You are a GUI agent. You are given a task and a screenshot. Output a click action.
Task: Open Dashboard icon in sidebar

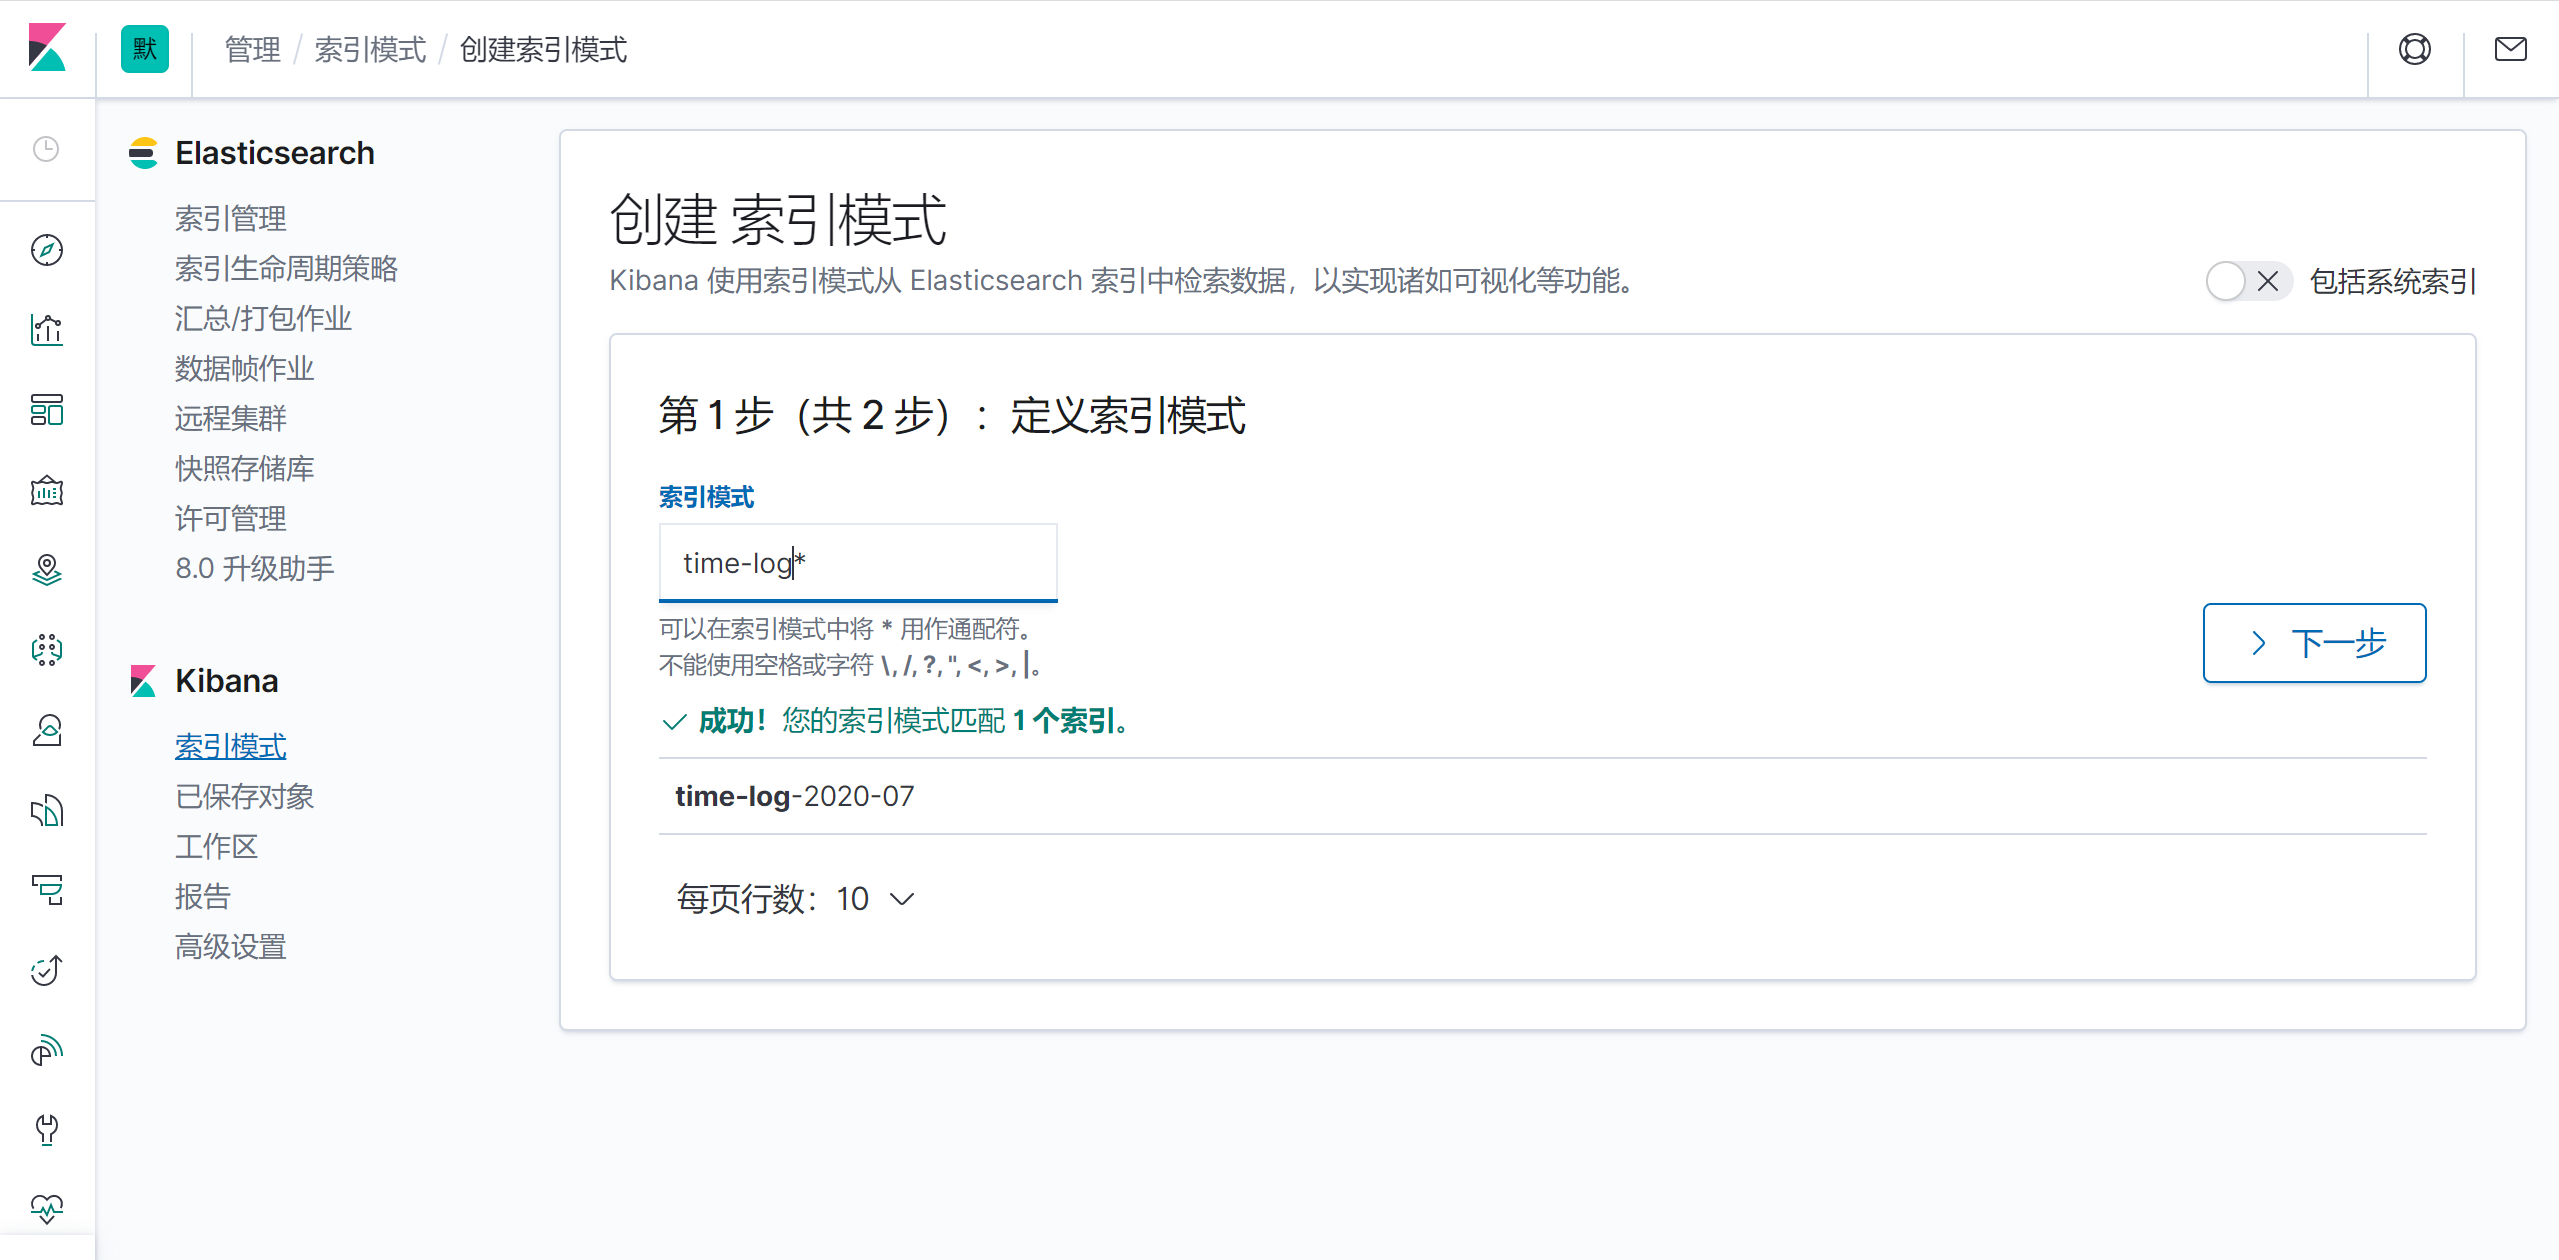coord(47,410)
